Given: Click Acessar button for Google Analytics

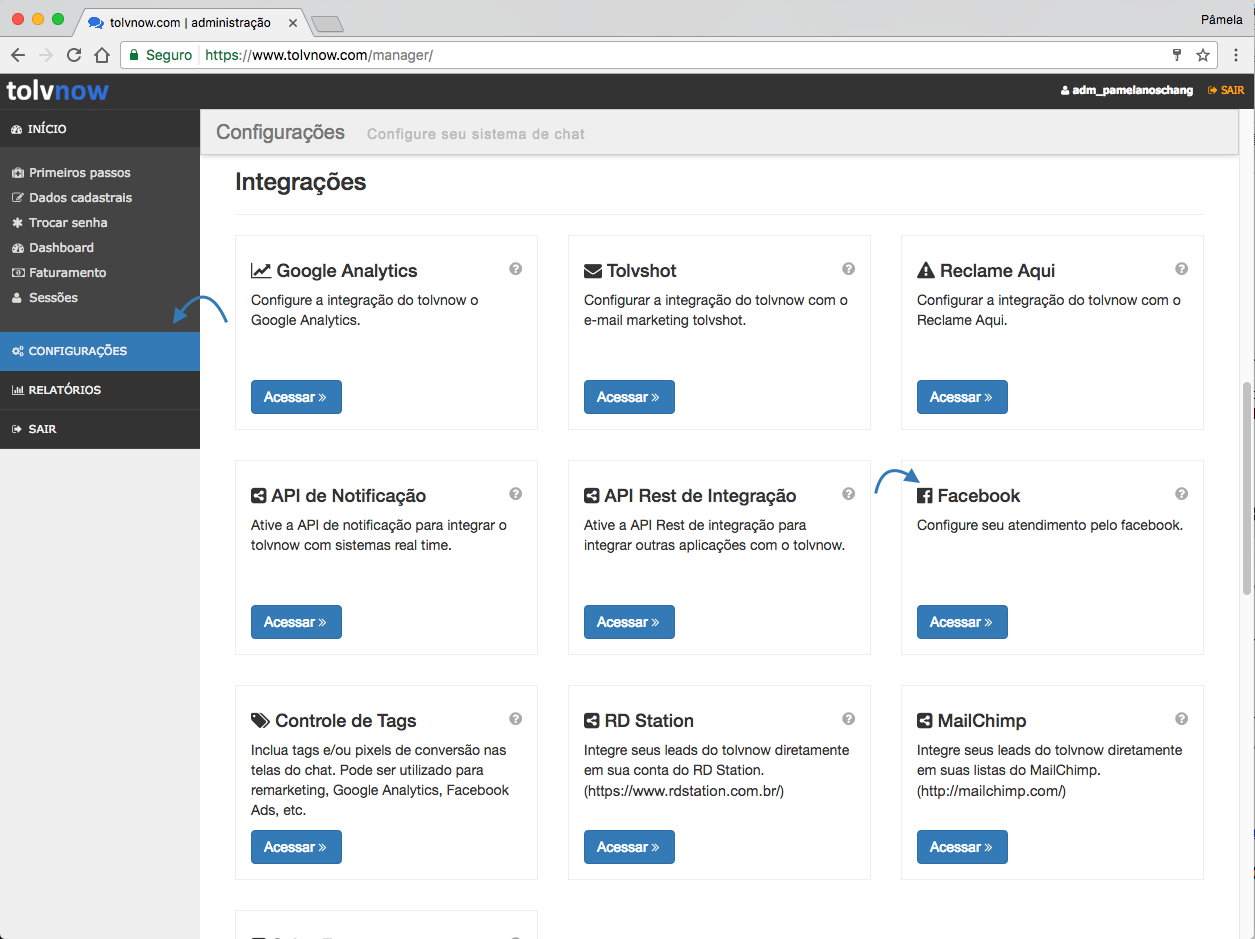Looking at the screenshot, I should click(296, 397).
